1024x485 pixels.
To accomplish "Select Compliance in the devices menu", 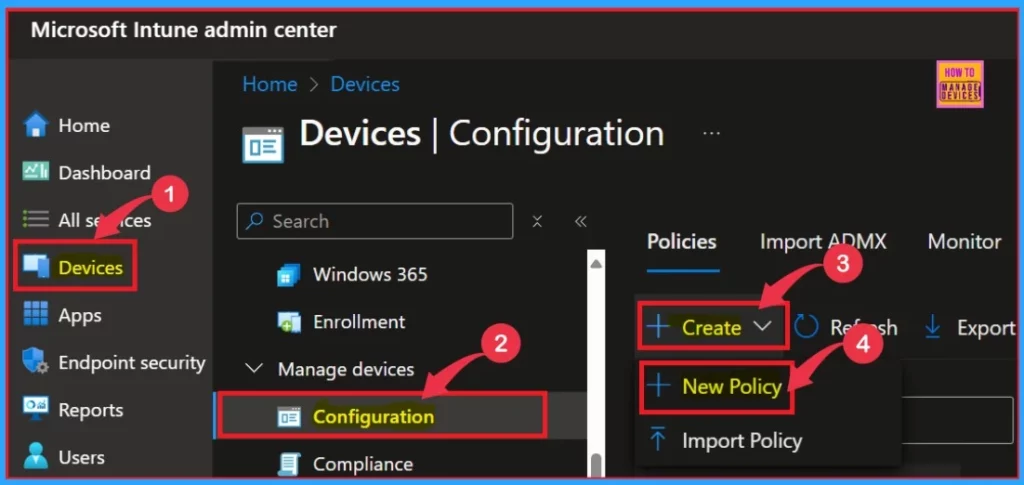I will (x=363, y=464).
